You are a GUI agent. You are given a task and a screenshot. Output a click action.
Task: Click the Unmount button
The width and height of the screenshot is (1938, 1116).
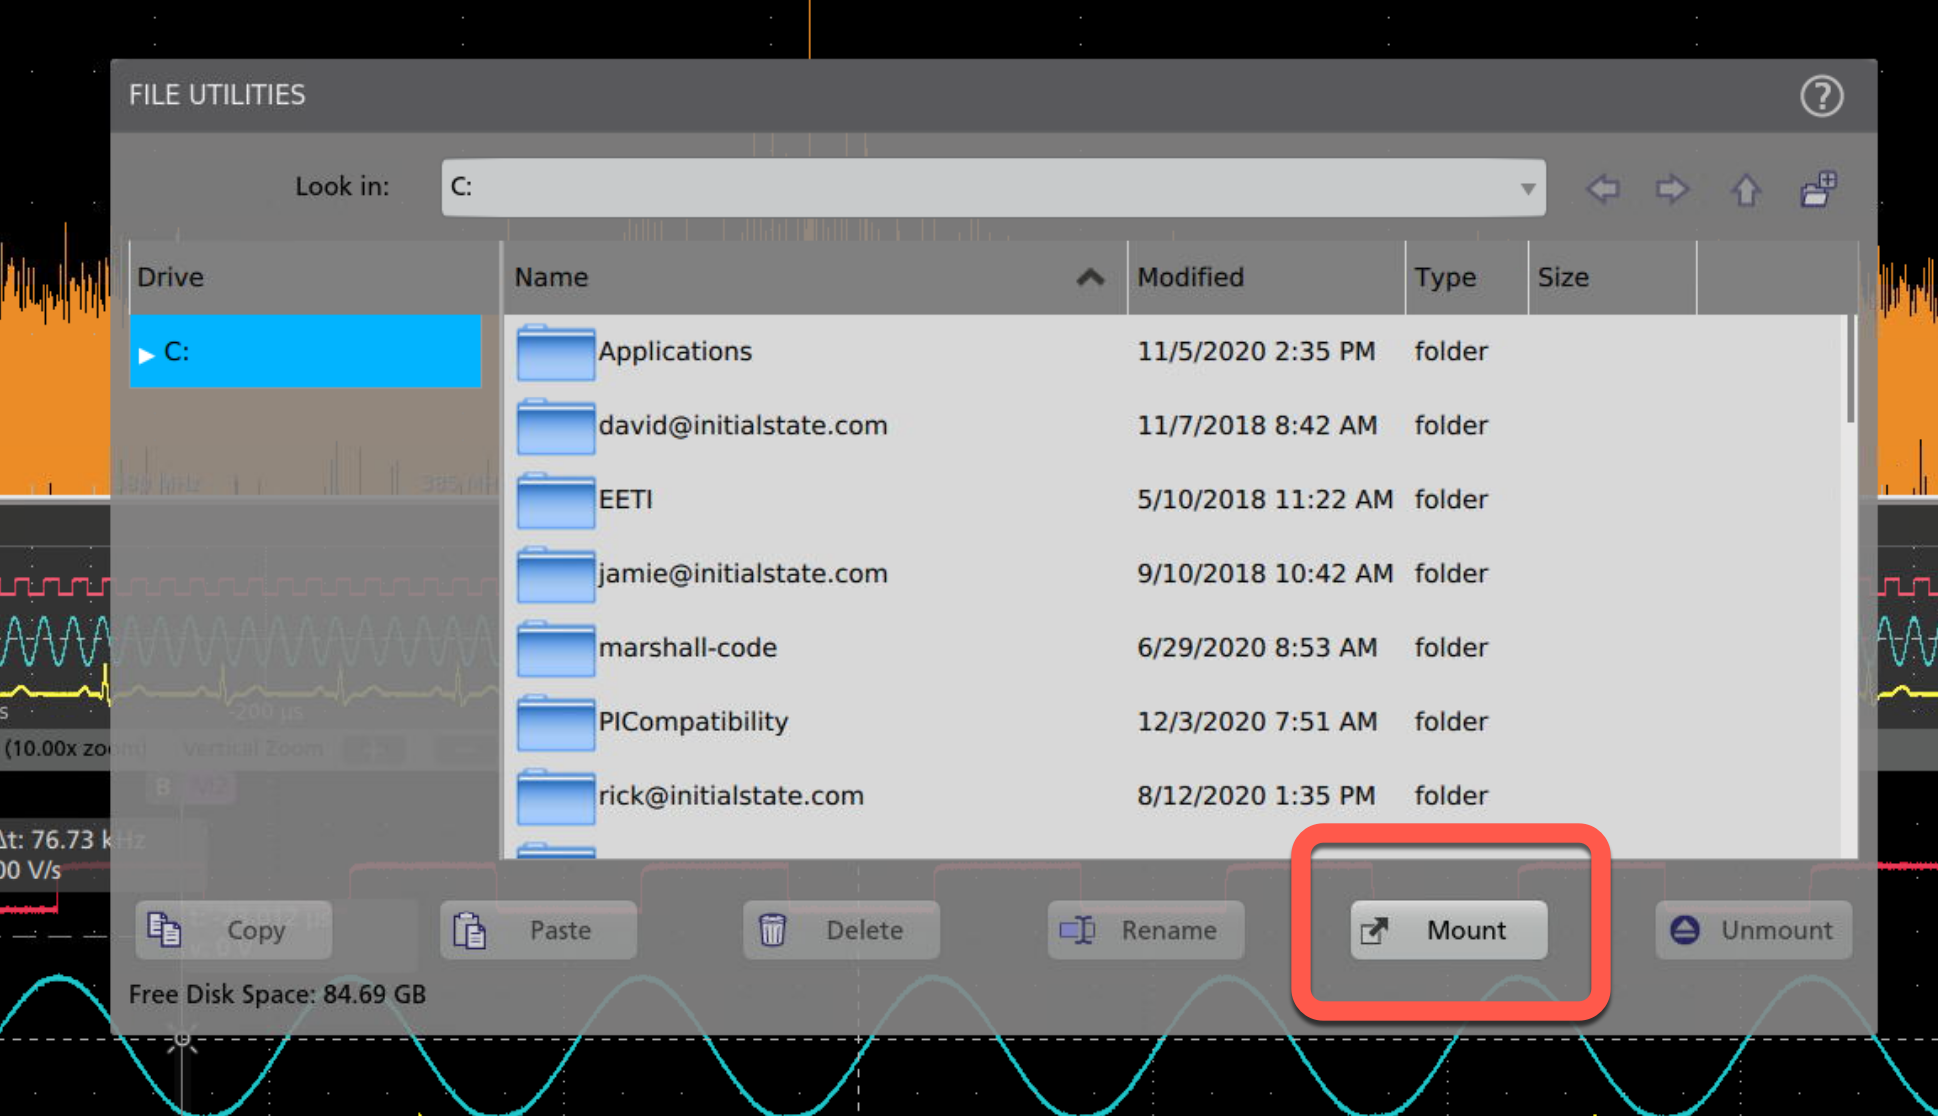[1754, 930]
